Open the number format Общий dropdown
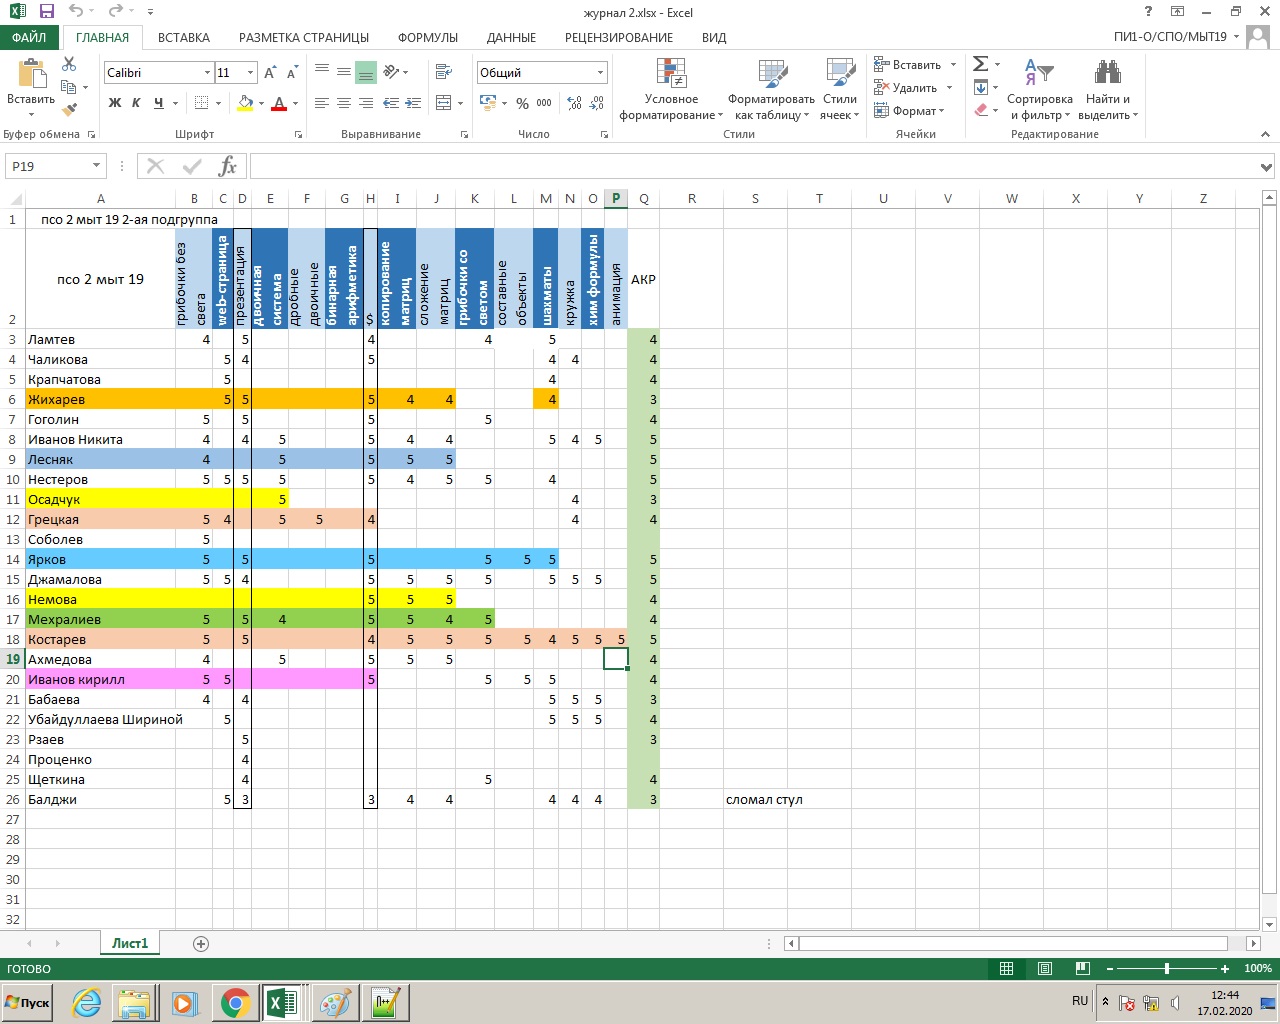 600,73
